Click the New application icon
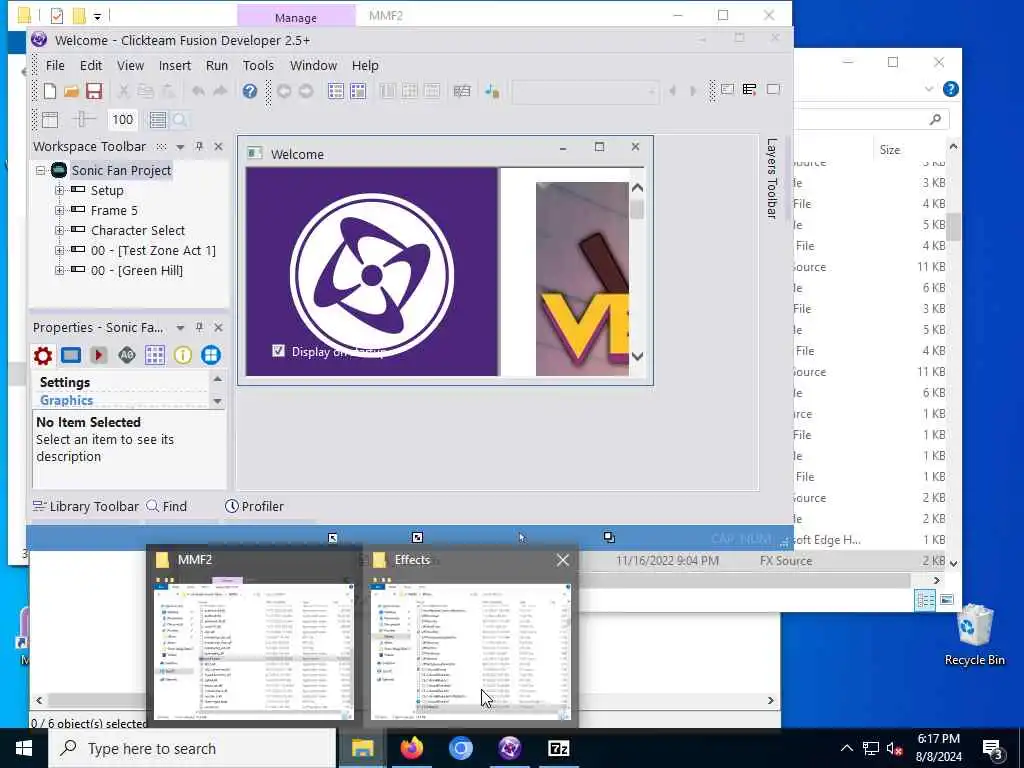 [x=50, y=91]
